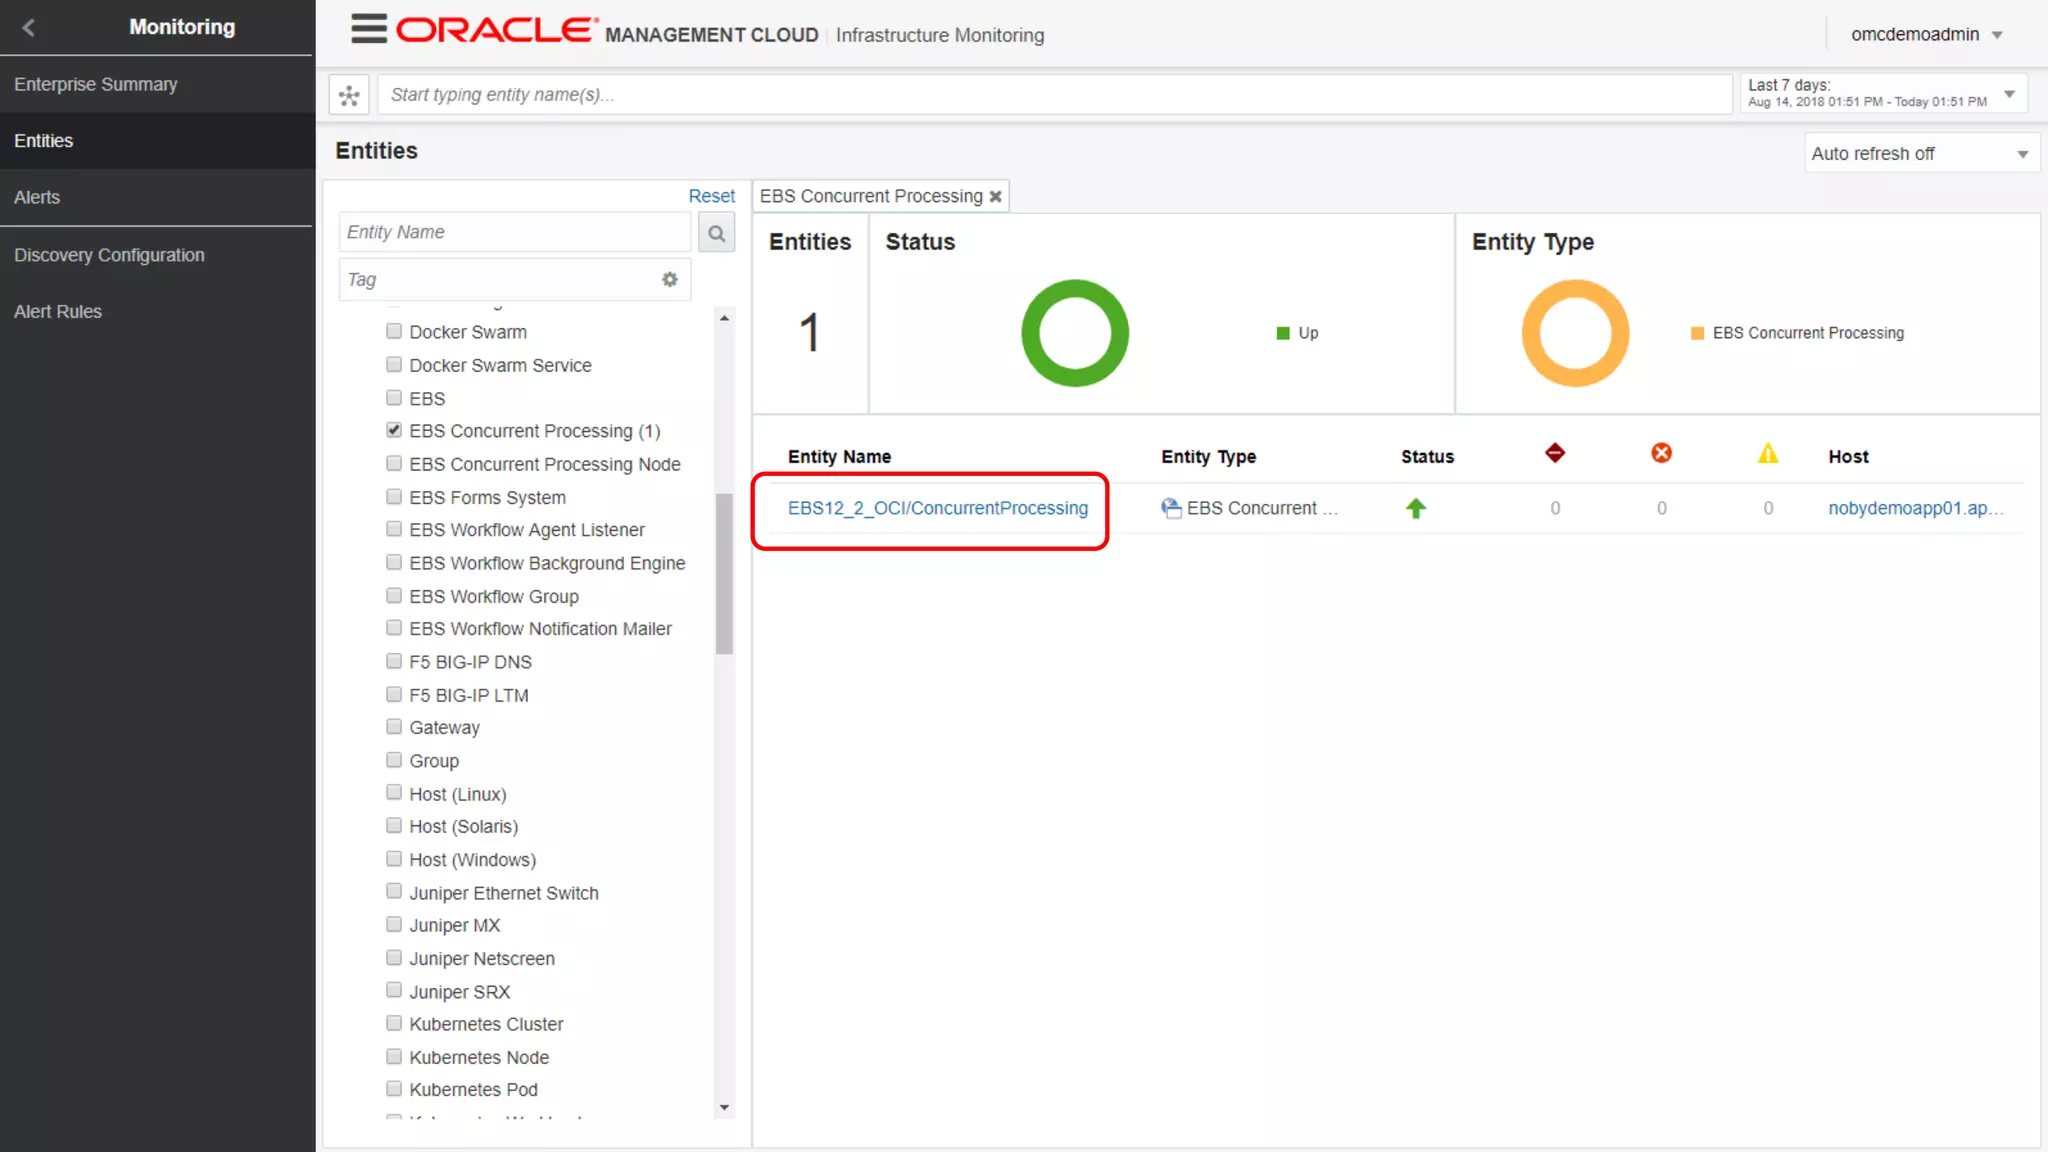The width and height of the screenshot is (2048, 1152).
Task: Click filter list scroll up arrow
Action: pos(724,318)
